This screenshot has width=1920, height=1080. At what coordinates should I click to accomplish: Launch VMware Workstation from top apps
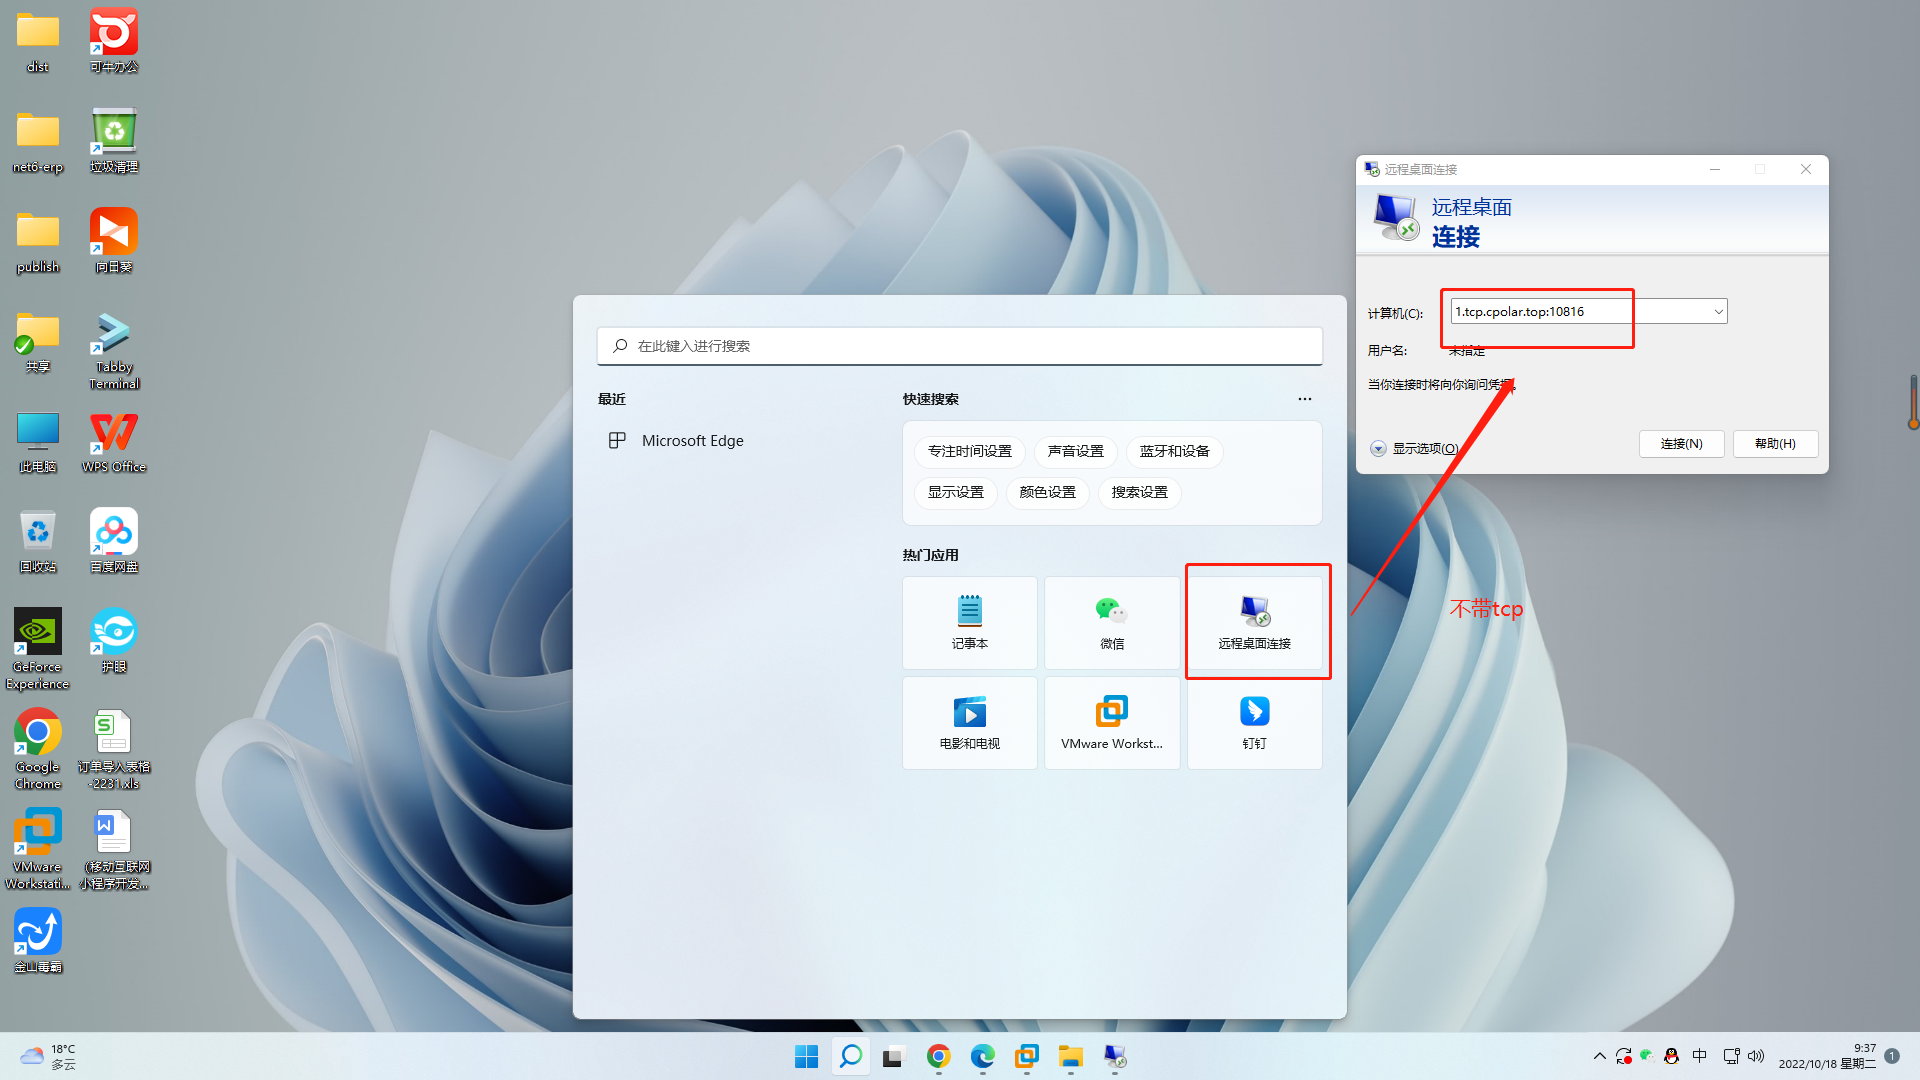pos(1111,722)
